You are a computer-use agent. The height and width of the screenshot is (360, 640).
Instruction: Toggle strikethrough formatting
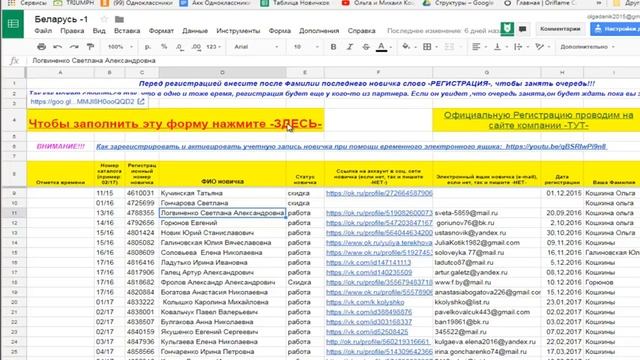click(366, 47)
